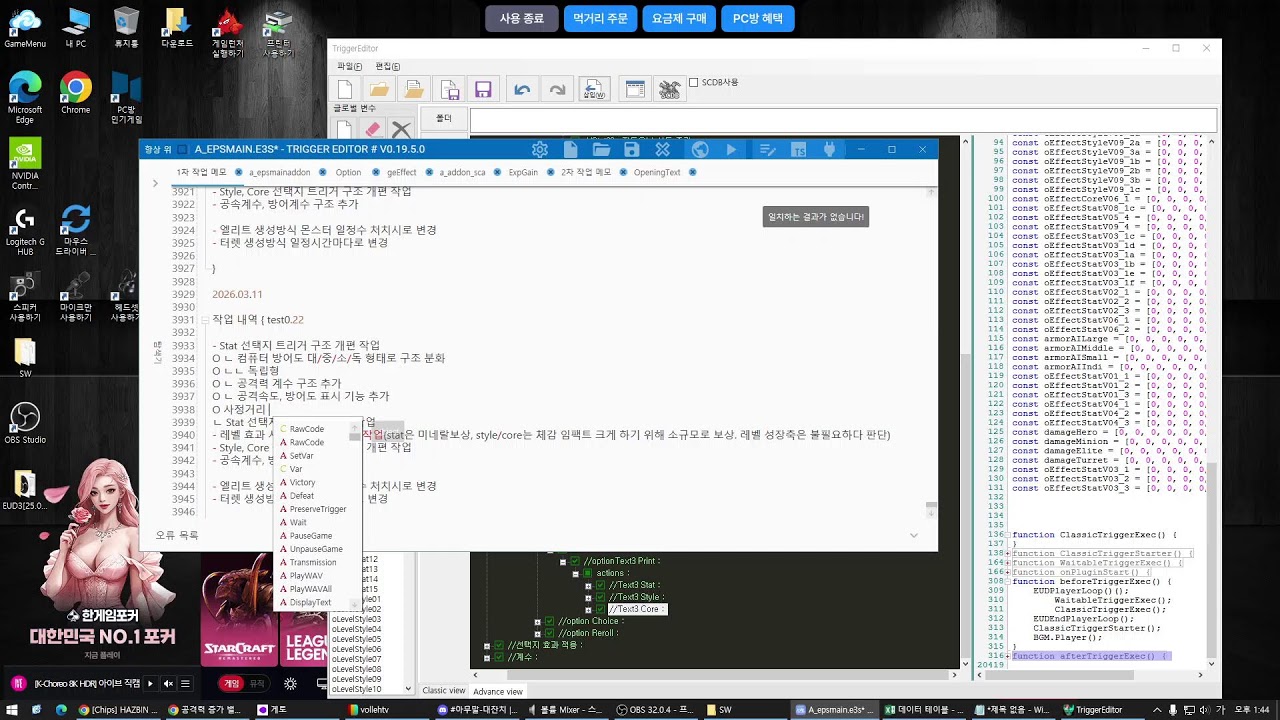Uncheck the //Text3 Core checkbox
This screenshot has width=1280, height=720.
pyautogui.click(x=601, y=610)
